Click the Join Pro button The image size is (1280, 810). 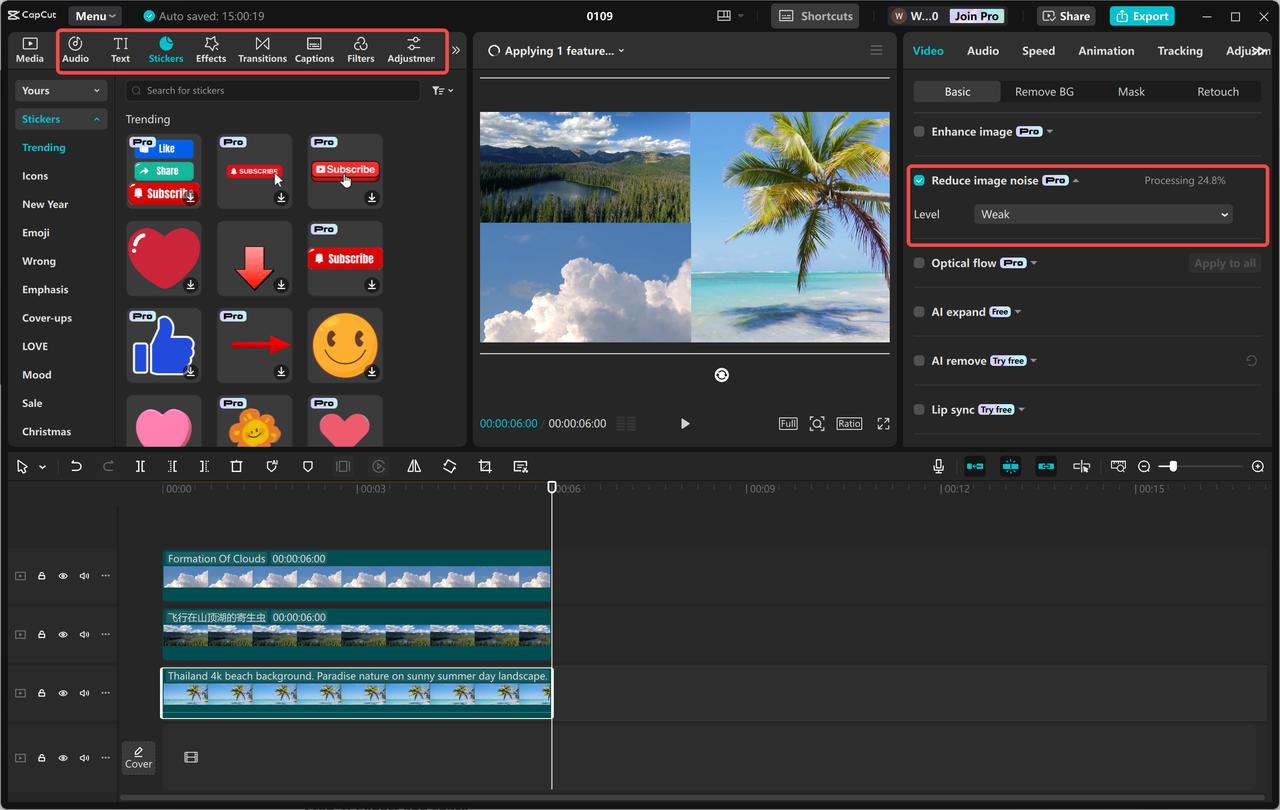[x=976, y=16]
